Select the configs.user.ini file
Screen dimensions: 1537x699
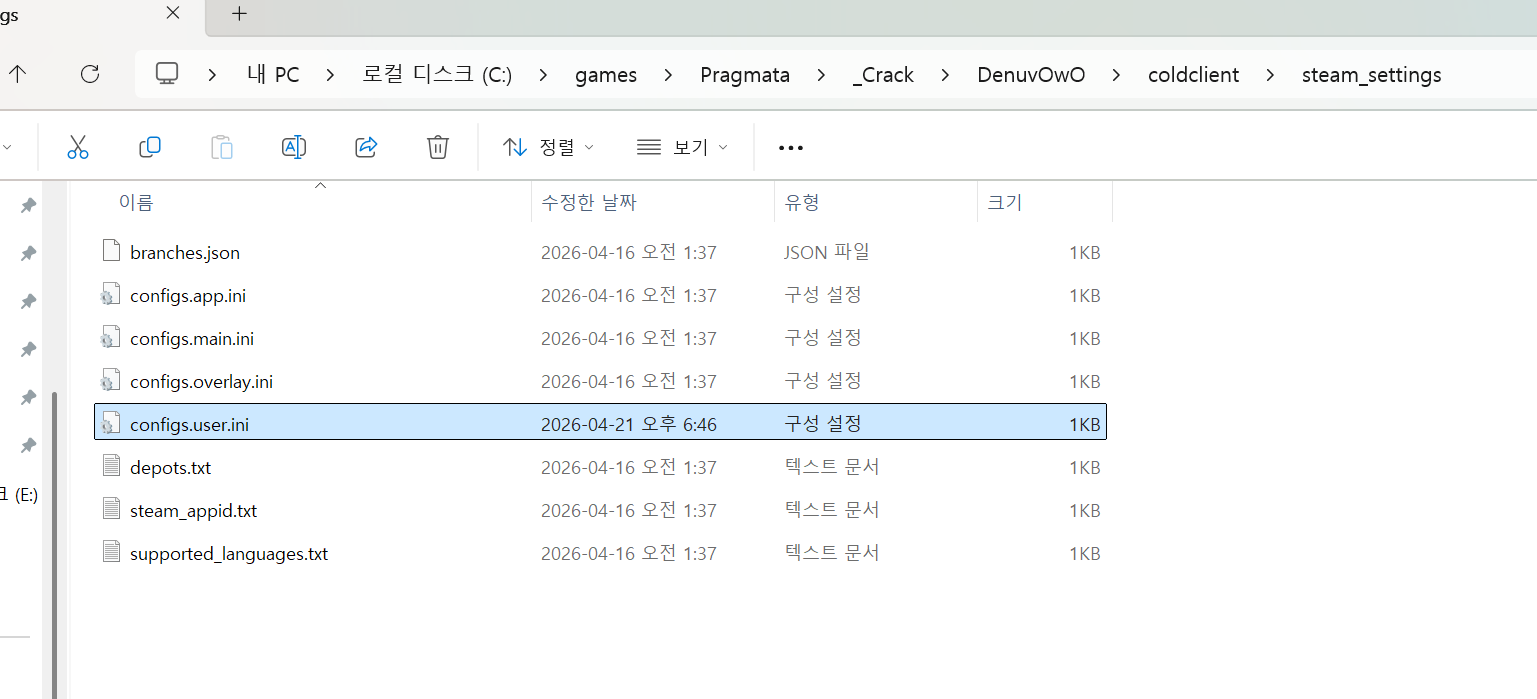coord(190,425)
